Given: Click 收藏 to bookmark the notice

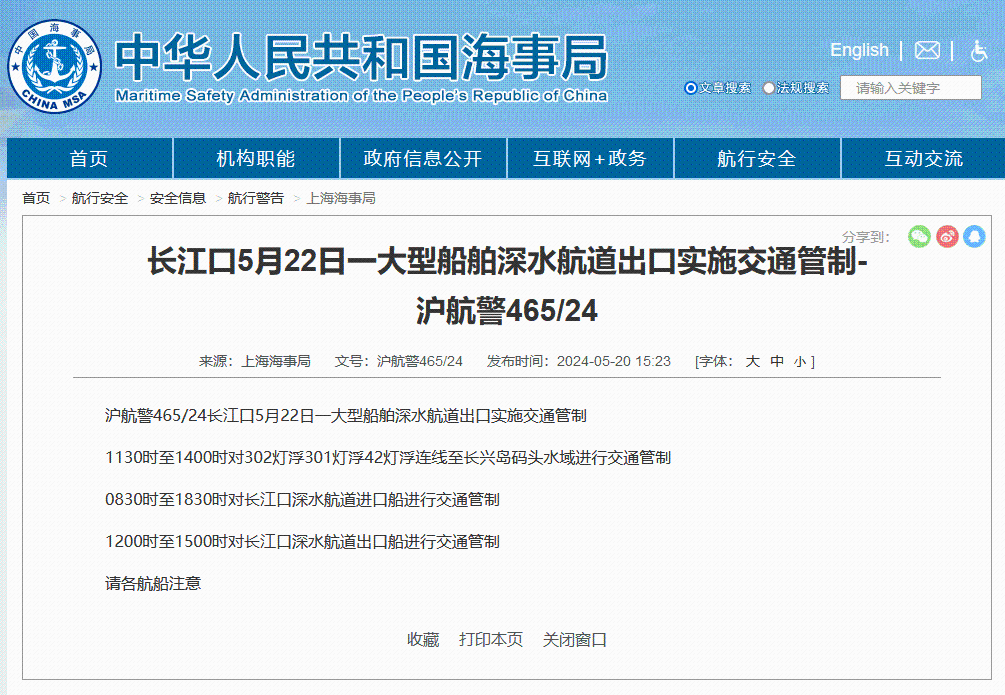Looking at the screenshot, I should [x=422, y=639].
